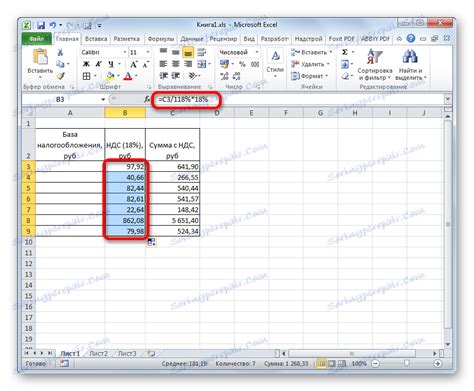Toggle center text alignment
474x391 pixels.
pyautogui.click(x=176, y=64)
